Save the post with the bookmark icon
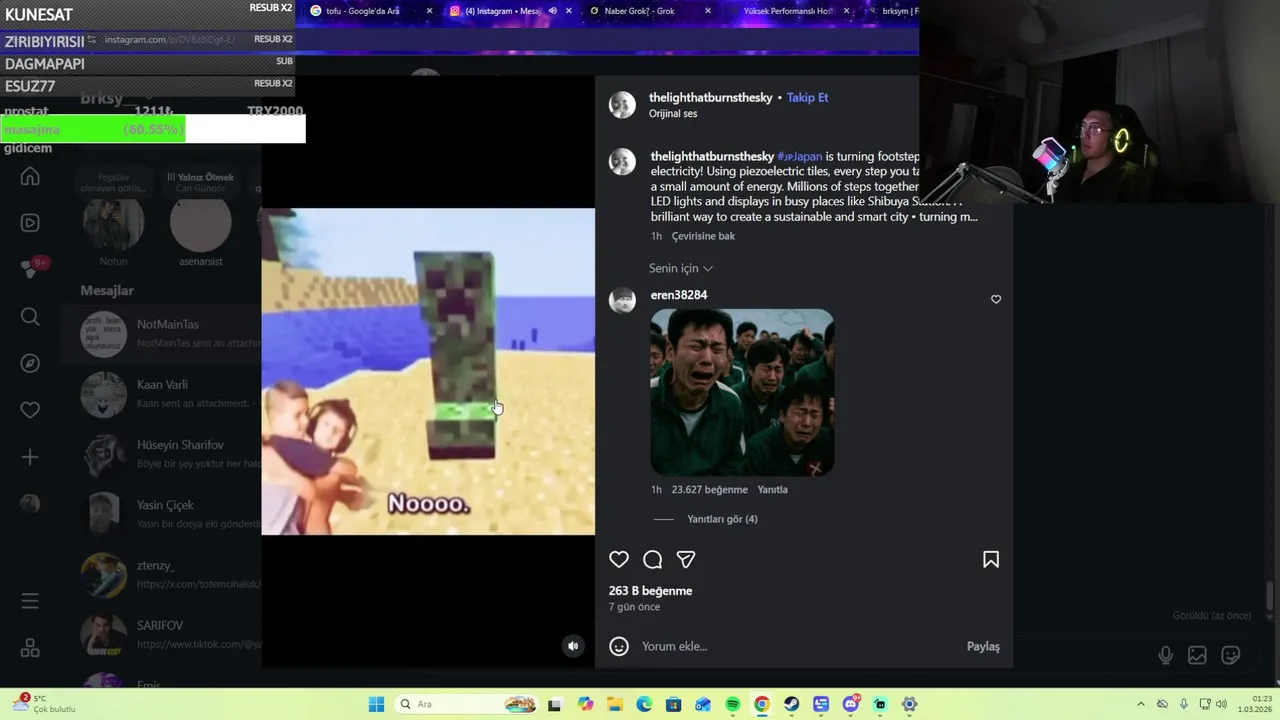Screen dimensions: 1280x720 click(x=991, y=560)
